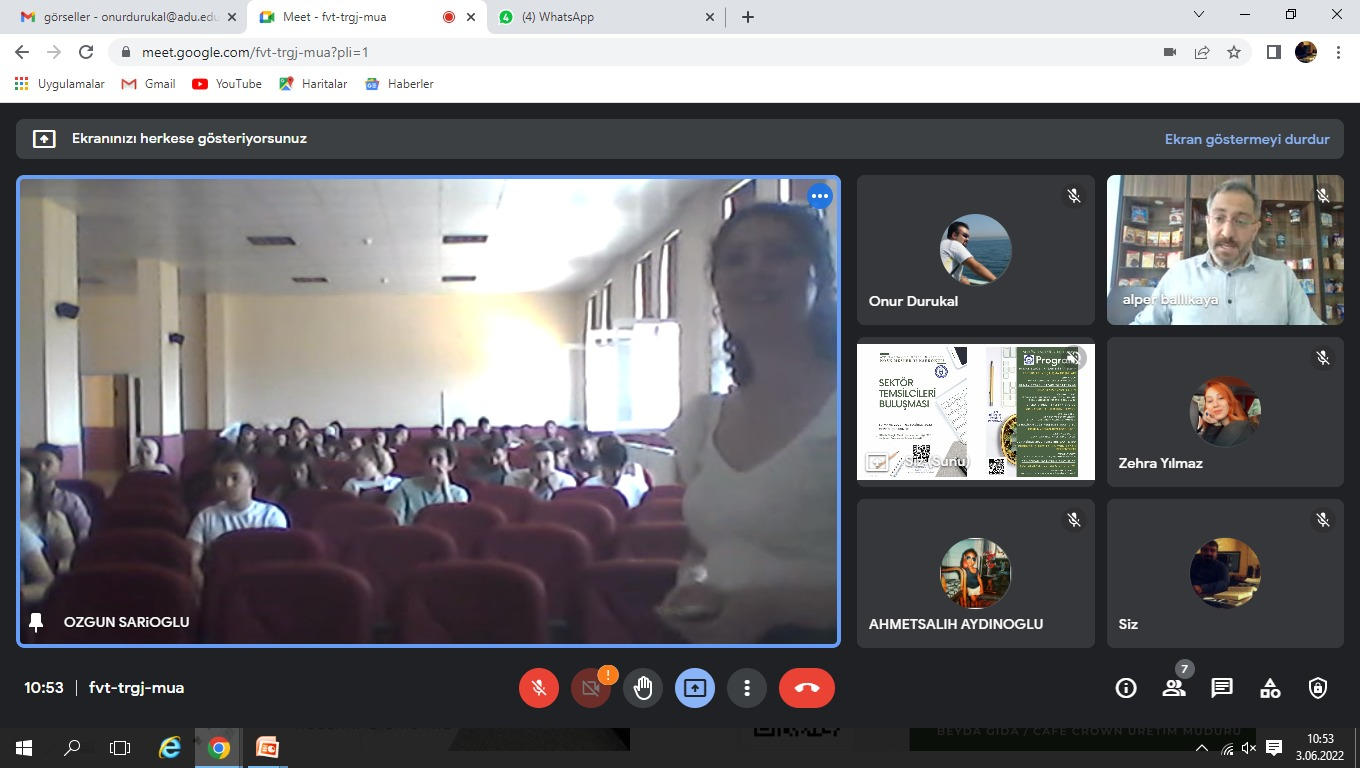Open host controls lock-shield icon
Screen dimensions: 1360x768
1318,688
